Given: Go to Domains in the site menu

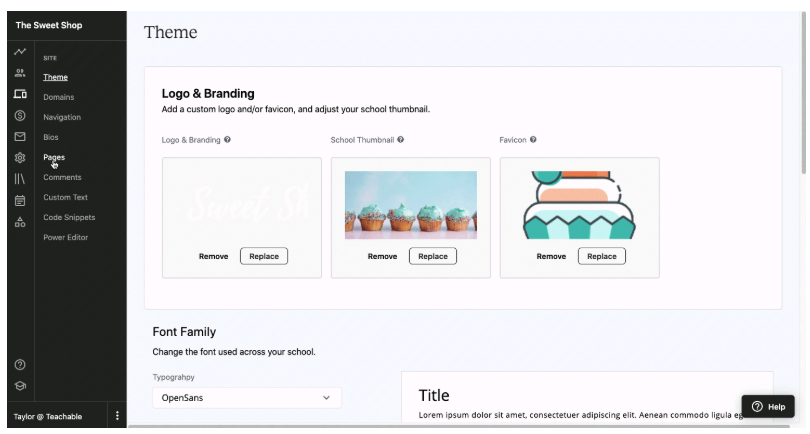Looking at the screenshot, I should point(58,97).
